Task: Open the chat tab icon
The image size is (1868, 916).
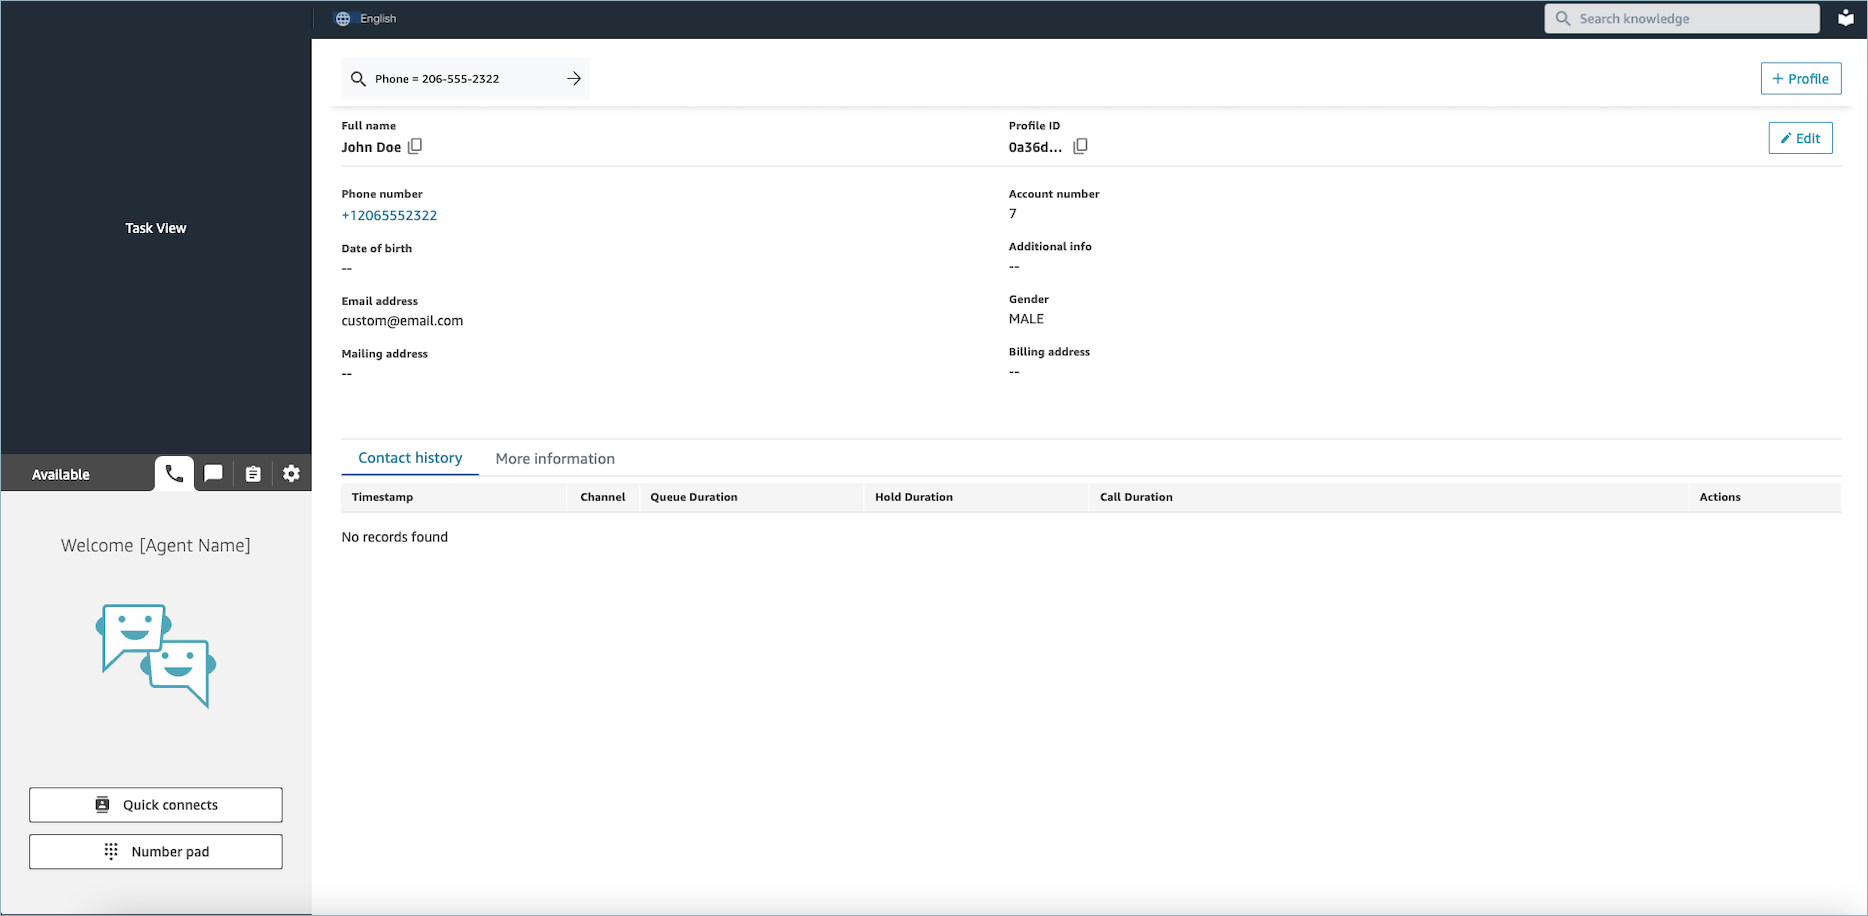Action: click(213, 474)
